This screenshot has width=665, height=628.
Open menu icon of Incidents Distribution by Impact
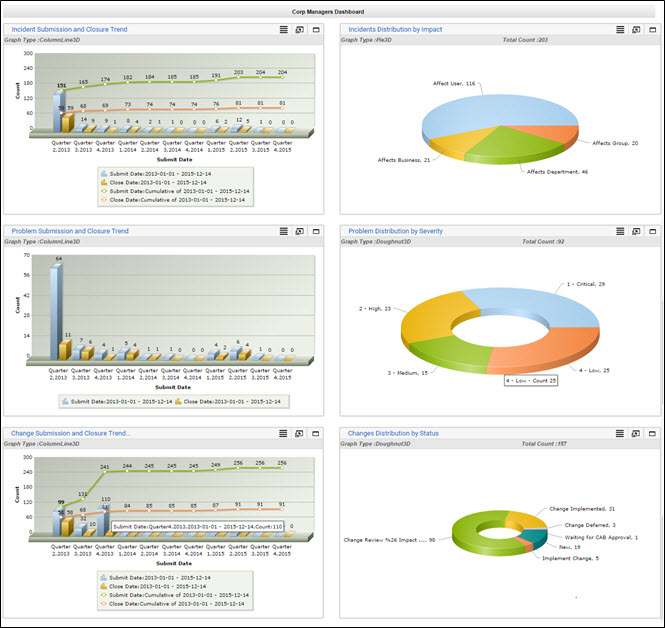[x=620, y=30]
